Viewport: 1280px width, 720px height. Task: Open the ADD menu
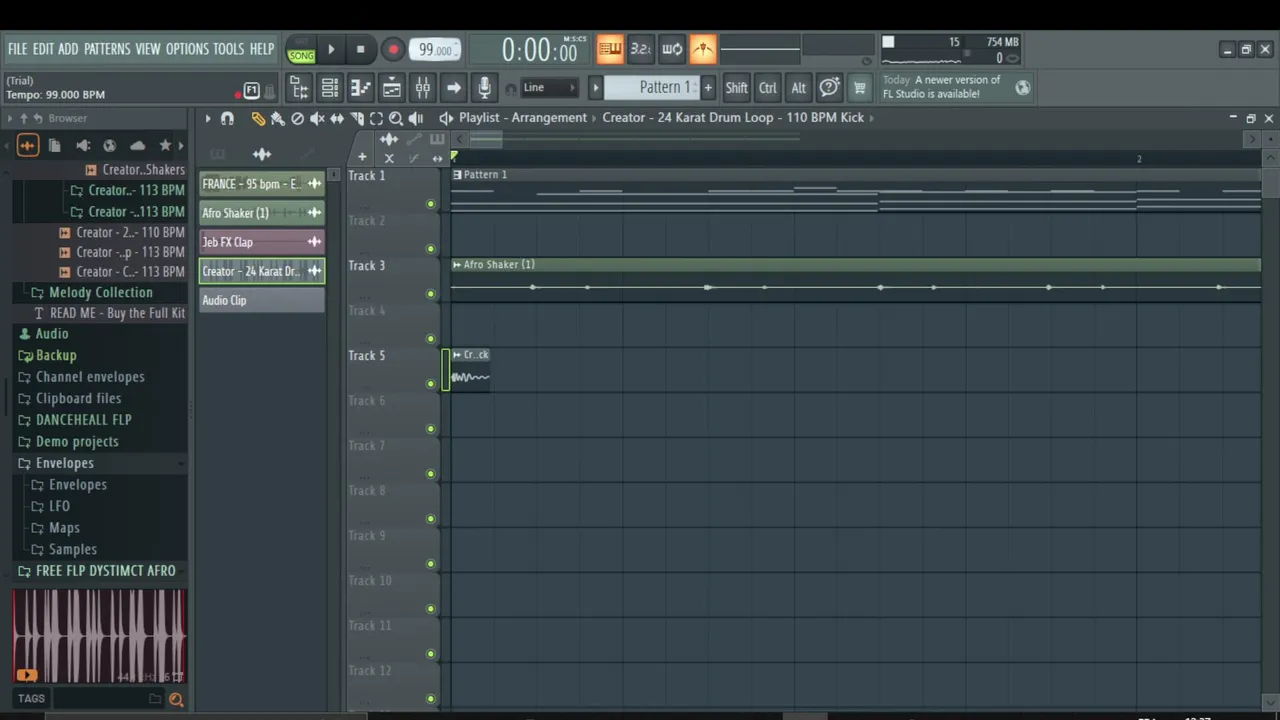click(68, 49)
